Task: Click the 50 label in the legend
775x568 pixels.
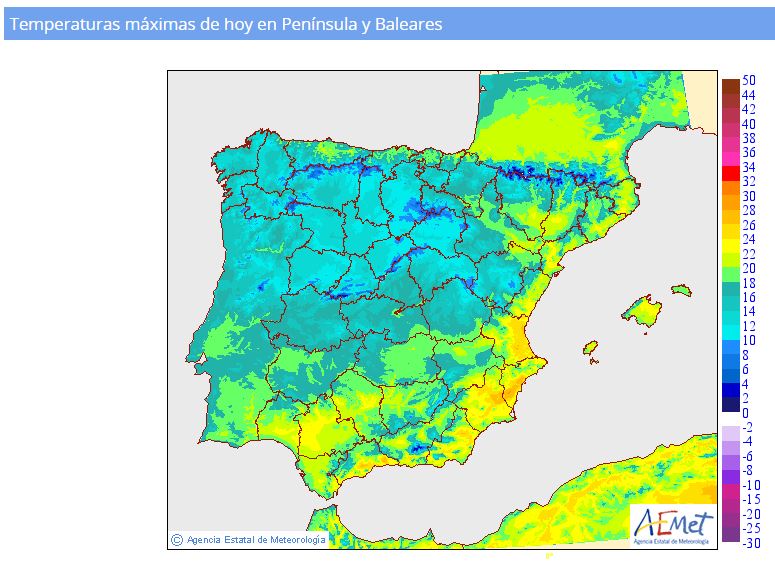Action: click(749, 79)
